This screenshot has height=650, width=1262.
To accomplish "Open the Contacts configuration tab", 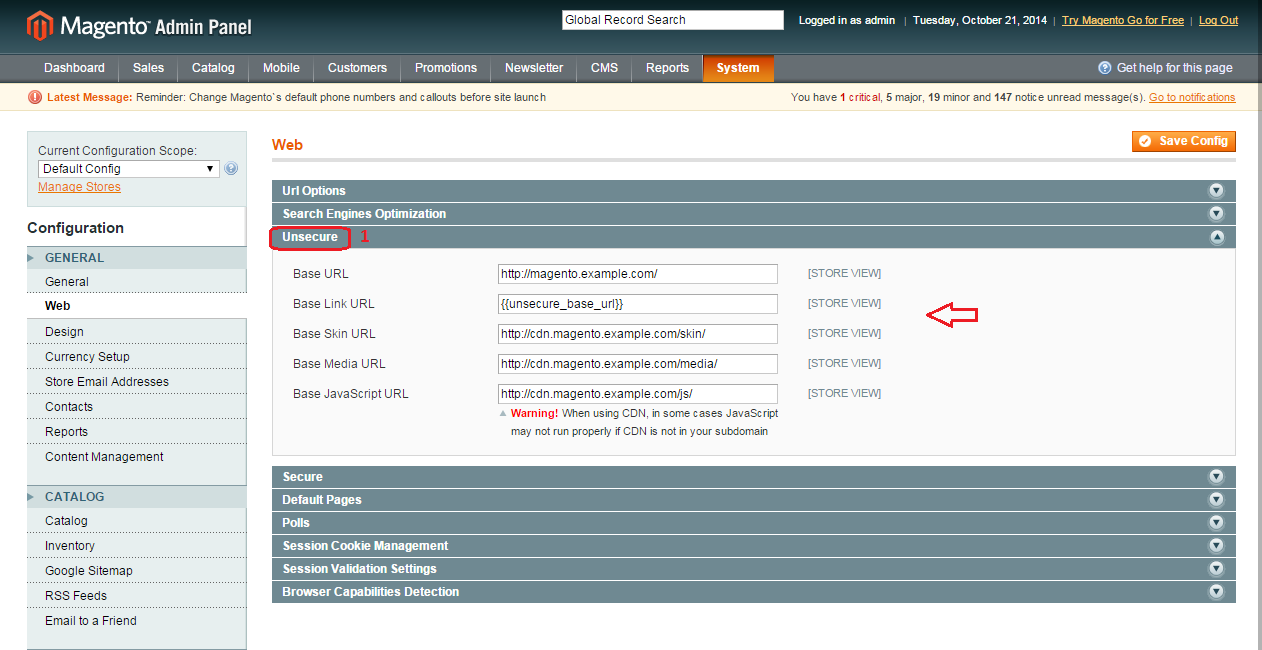I will [x=136, y=407].
